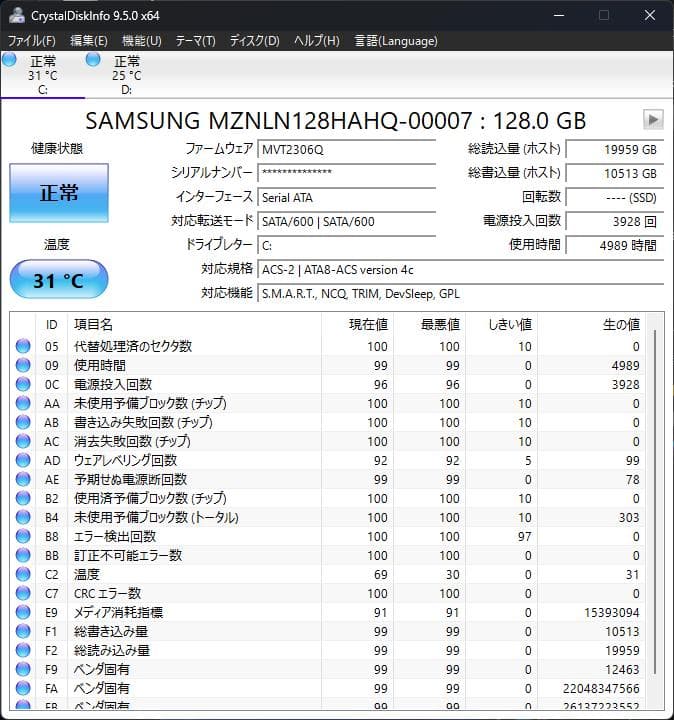Click status orb of attribute AD ウェアレベリング回数
The image size is (674, 720).
point(23,460)
